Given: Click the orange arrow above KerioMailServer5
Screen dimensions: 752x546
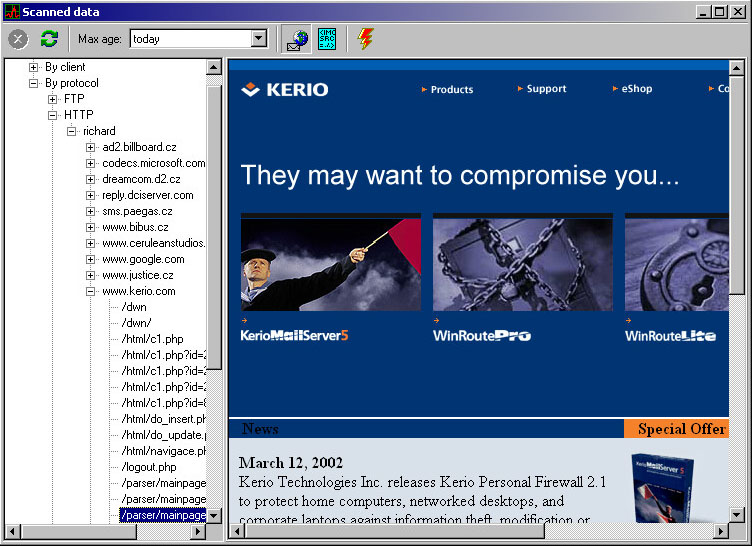Looking at the screenshot, I should [245, 320].
